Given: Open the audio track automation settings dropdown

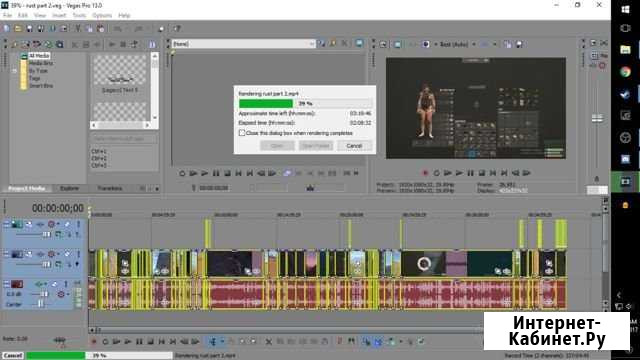Looking at the screenshot, I should (68, 294).
